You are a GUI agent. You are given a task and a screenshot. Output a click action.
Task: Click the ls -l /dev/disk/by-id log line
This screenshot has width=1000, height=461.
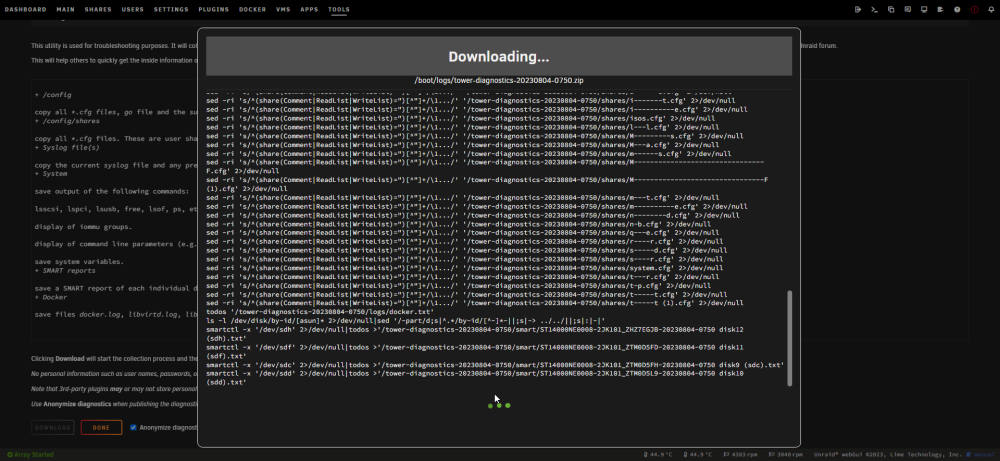click(x=405, y=321)
